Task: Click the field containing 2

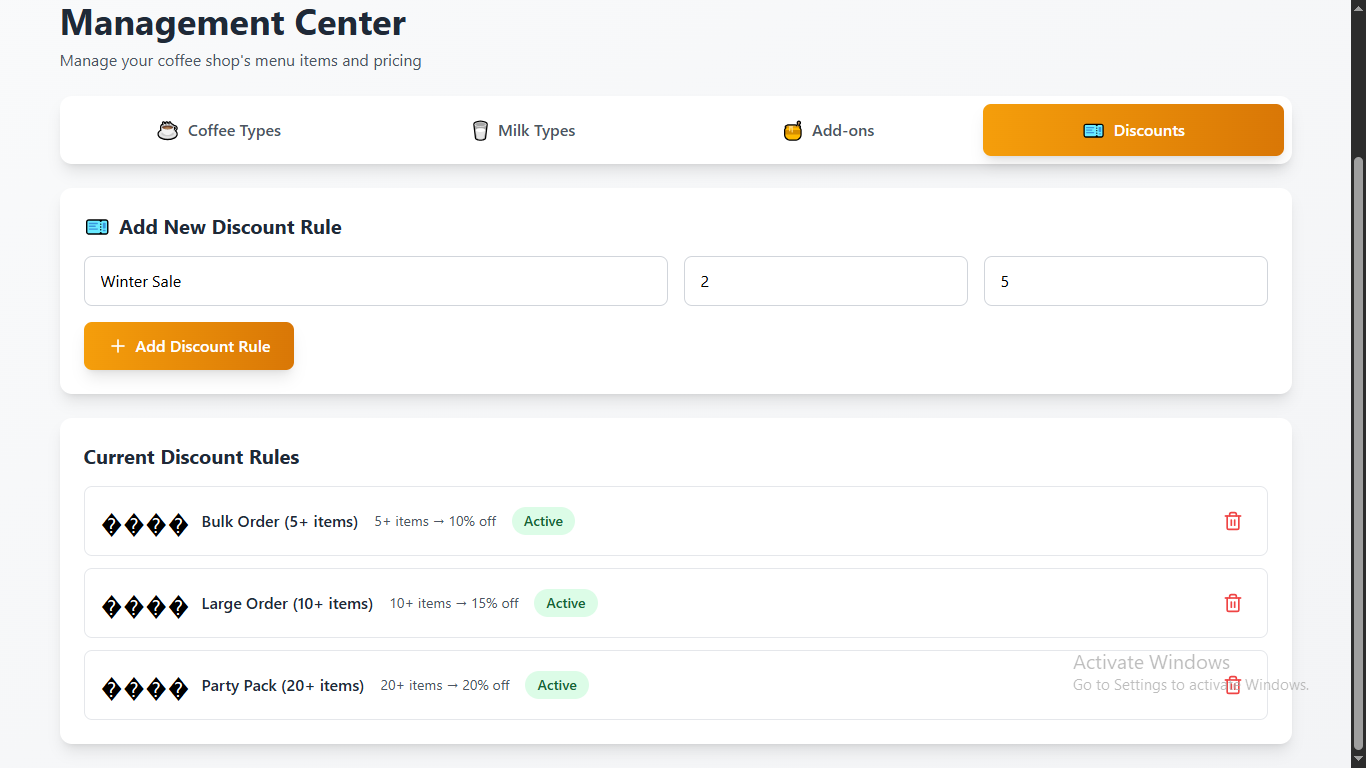Action: click(x=826, y=281)
